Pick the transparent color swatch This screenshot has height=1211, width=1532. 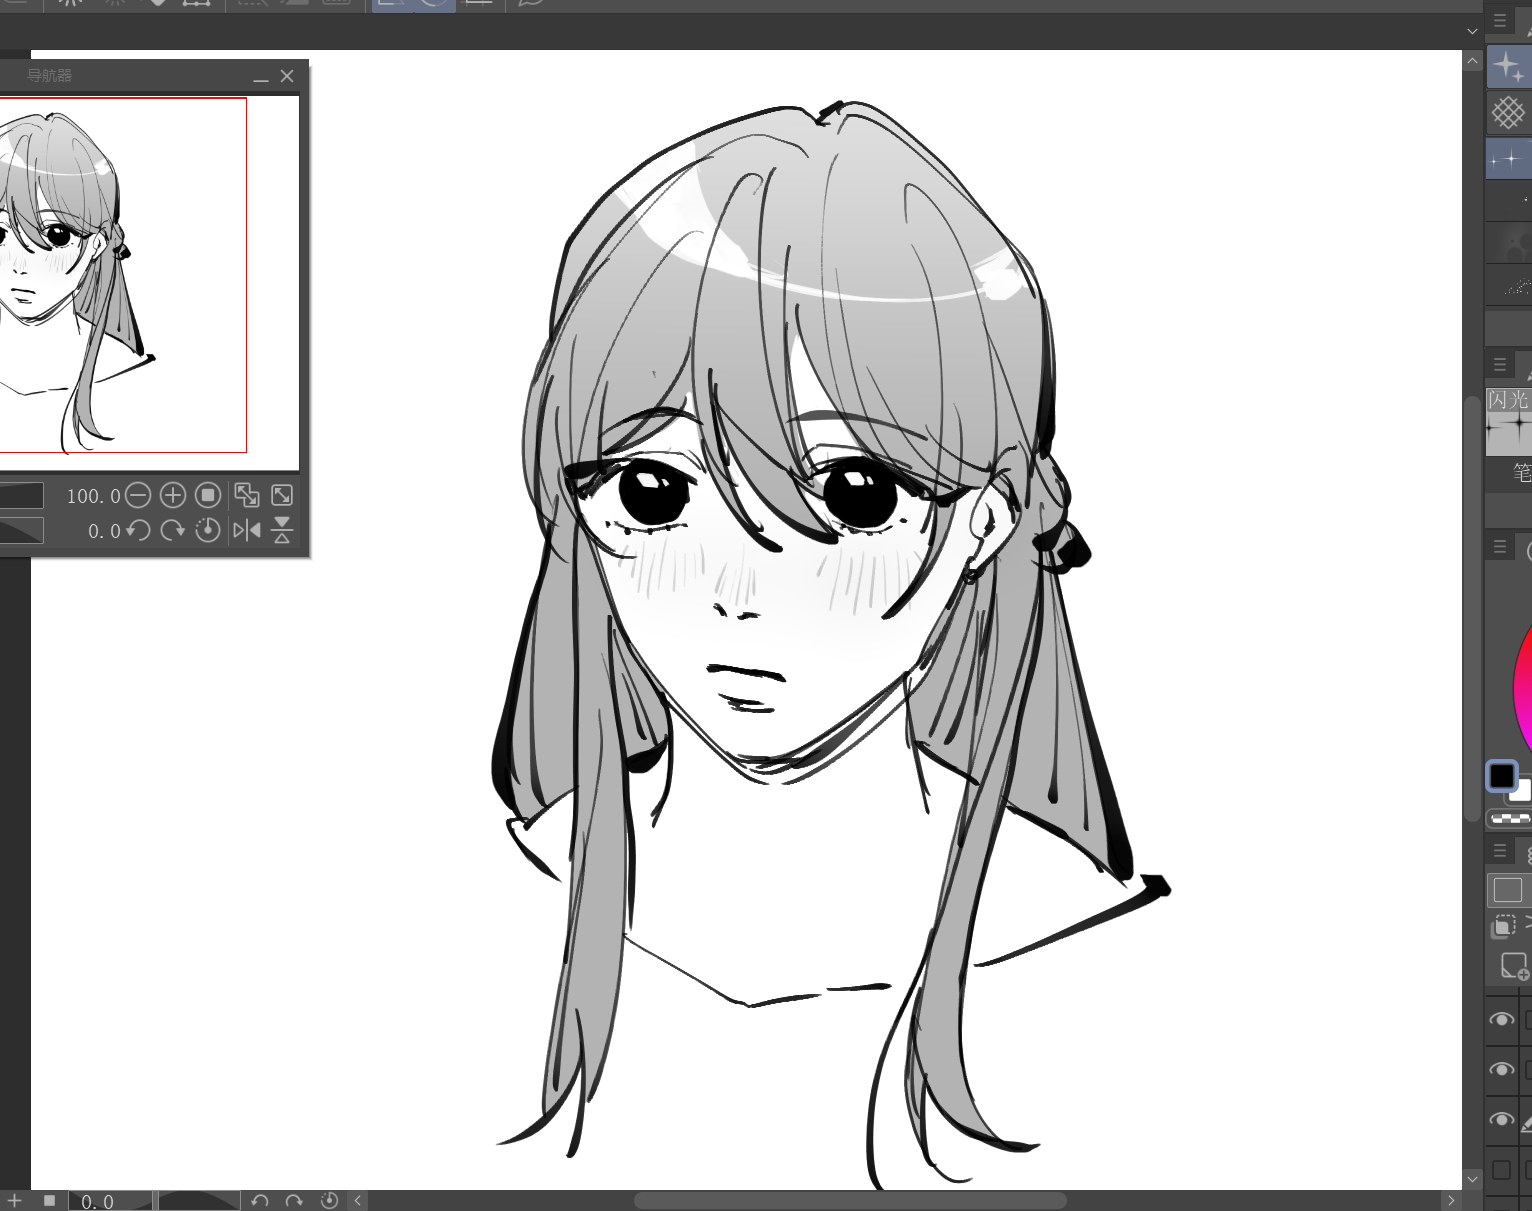click(x=1509, y=818)
